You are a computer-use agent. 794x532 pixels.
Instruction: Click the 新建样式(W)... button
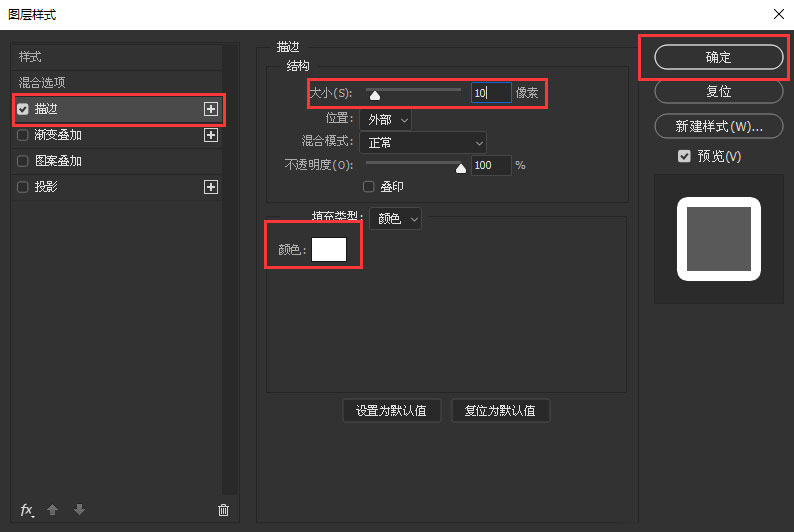coord(719,127)
